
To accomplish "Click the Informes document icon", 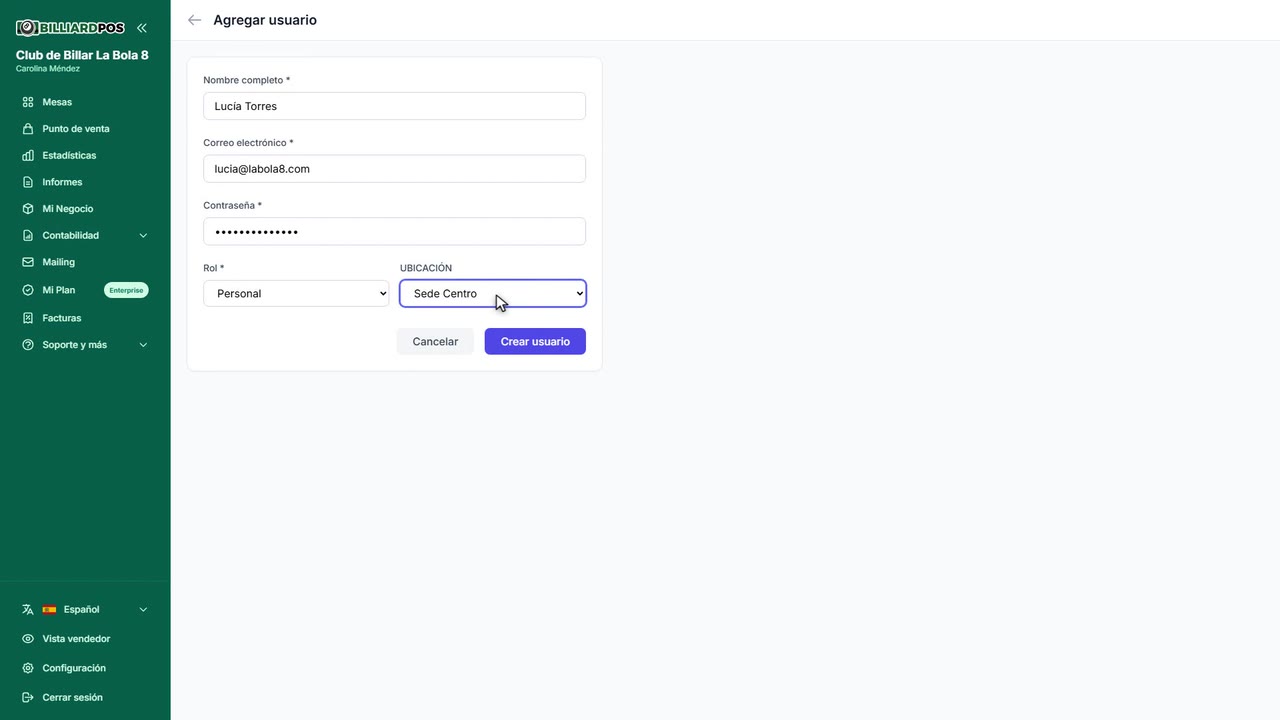I will pos(28,182).
